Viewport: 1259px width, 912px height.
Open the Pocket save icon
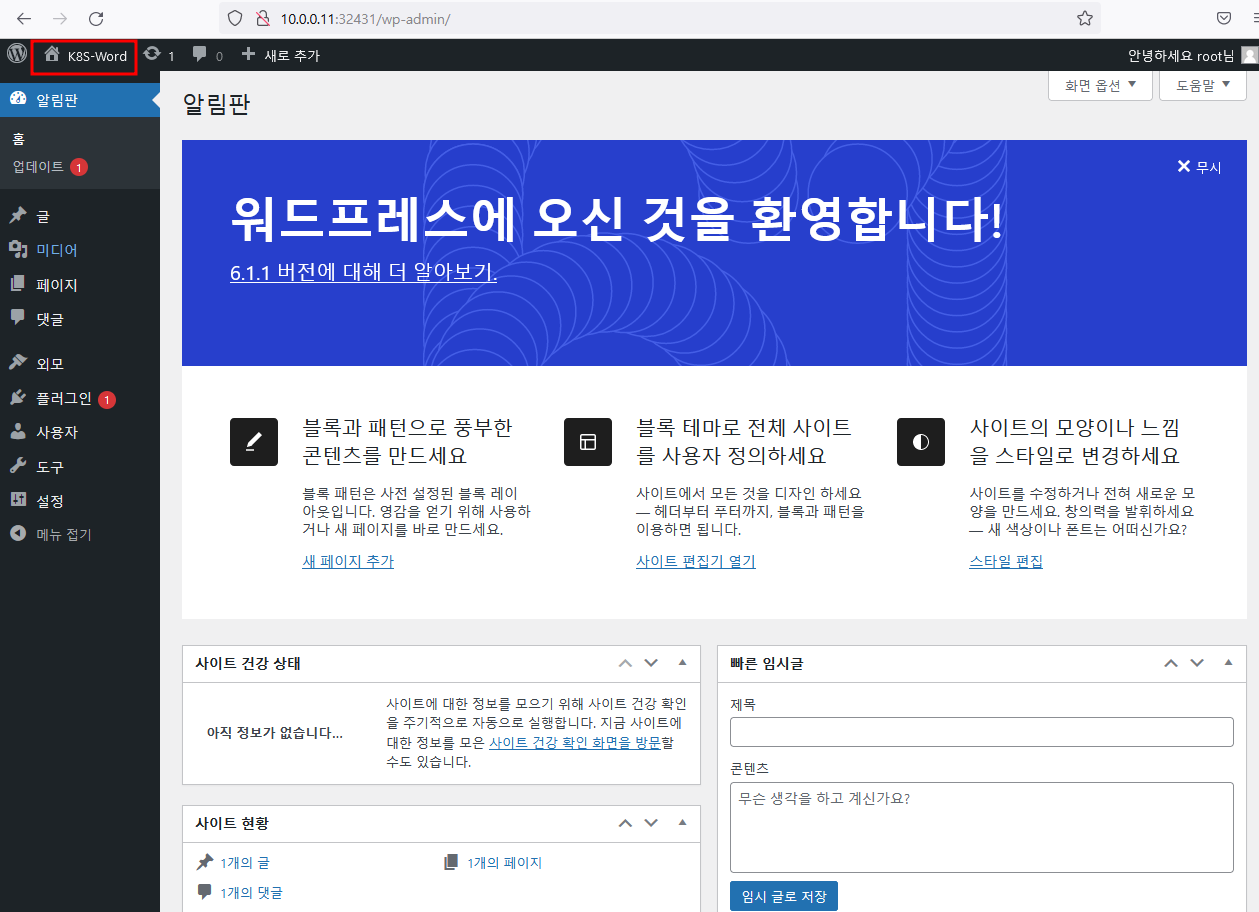click(1224, 18)
